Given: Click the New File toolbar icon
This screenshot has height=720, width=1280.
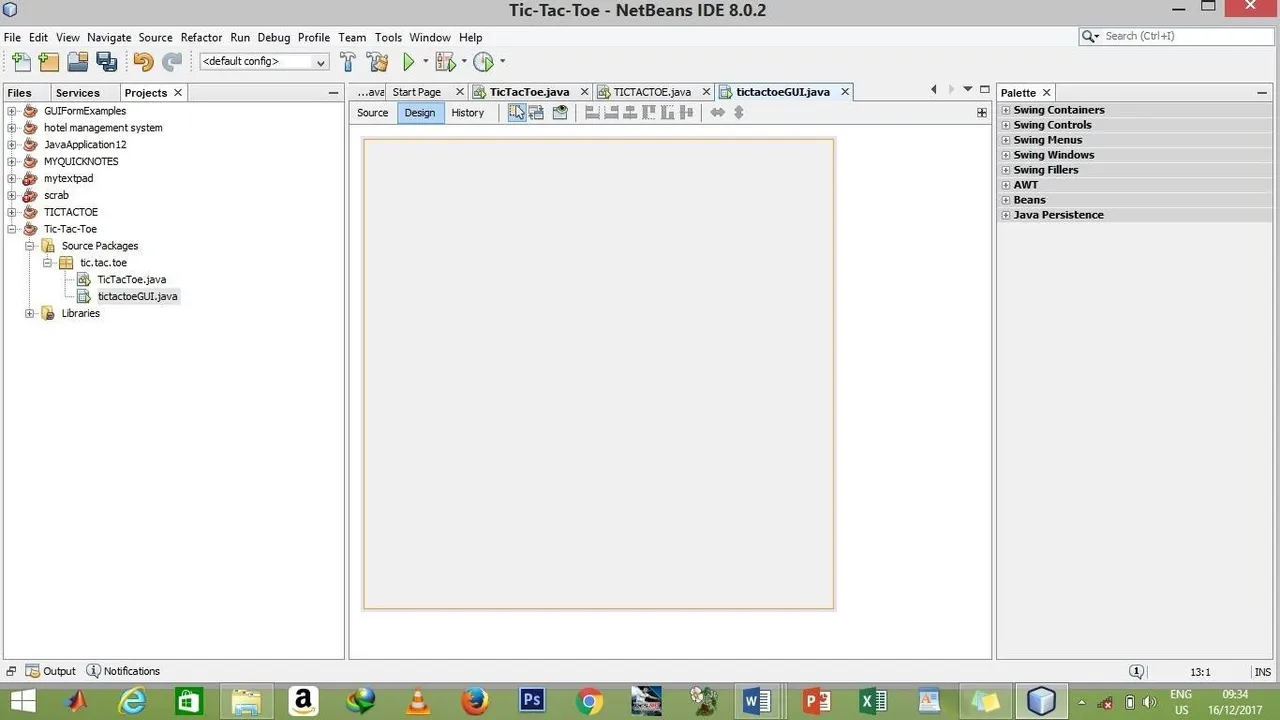Looking at the screenshot, I should point(20,62).
